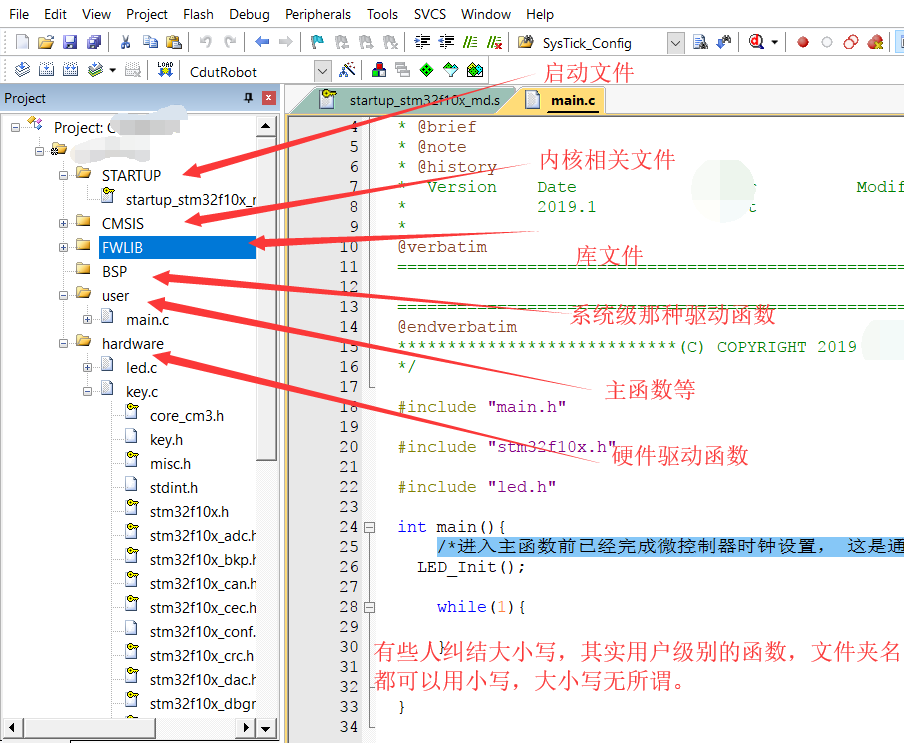Open Options for Target wand
The width and height of the screenshot is (904, 743).
pos(347,70)
